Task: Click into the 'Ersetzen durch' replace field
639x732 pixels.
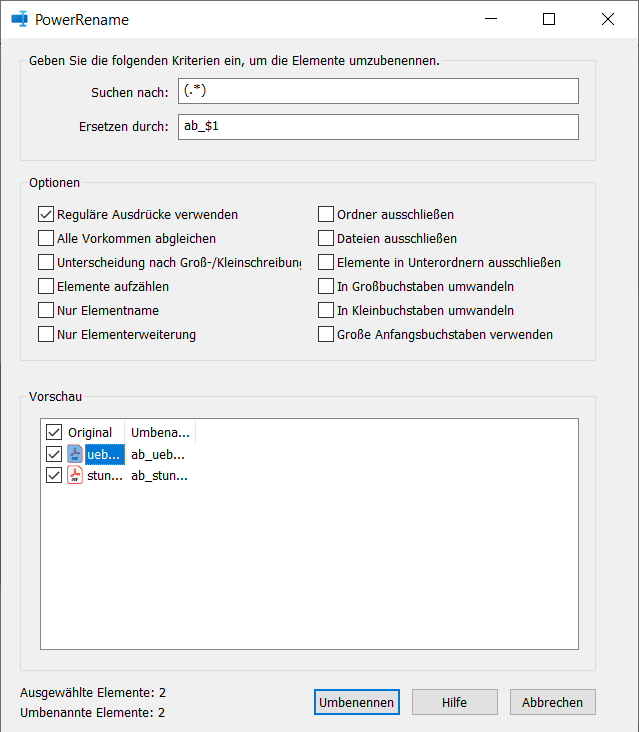Action: click(378, 127)
